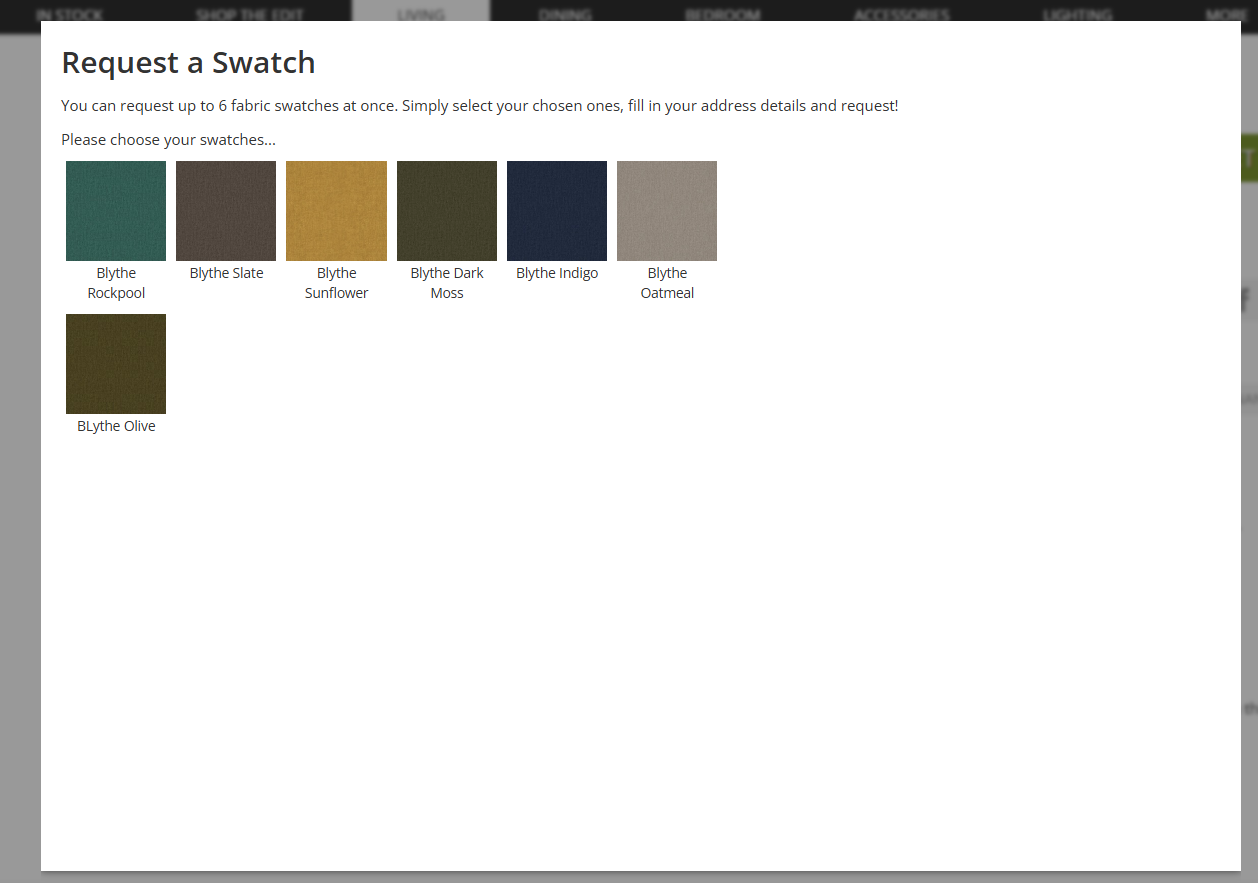This screenshot has height=883, width=1258.
Task: Pick the Blythe Oatmeal beige swatch image
Action: pos(667,211)
